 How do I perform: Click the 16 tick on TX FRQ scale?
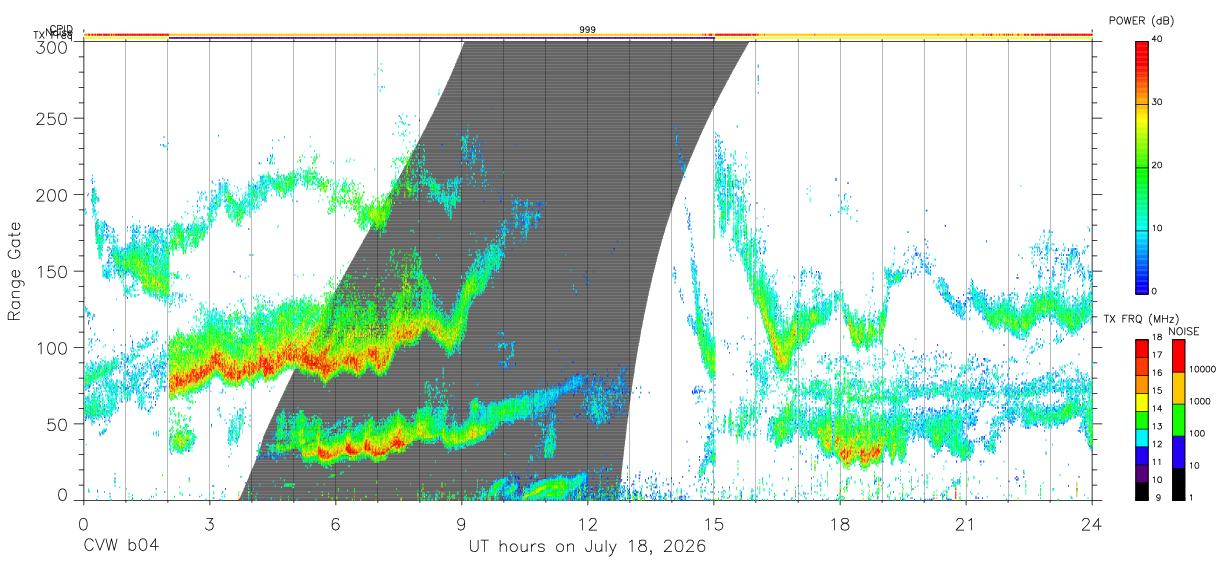(1157, 372)
